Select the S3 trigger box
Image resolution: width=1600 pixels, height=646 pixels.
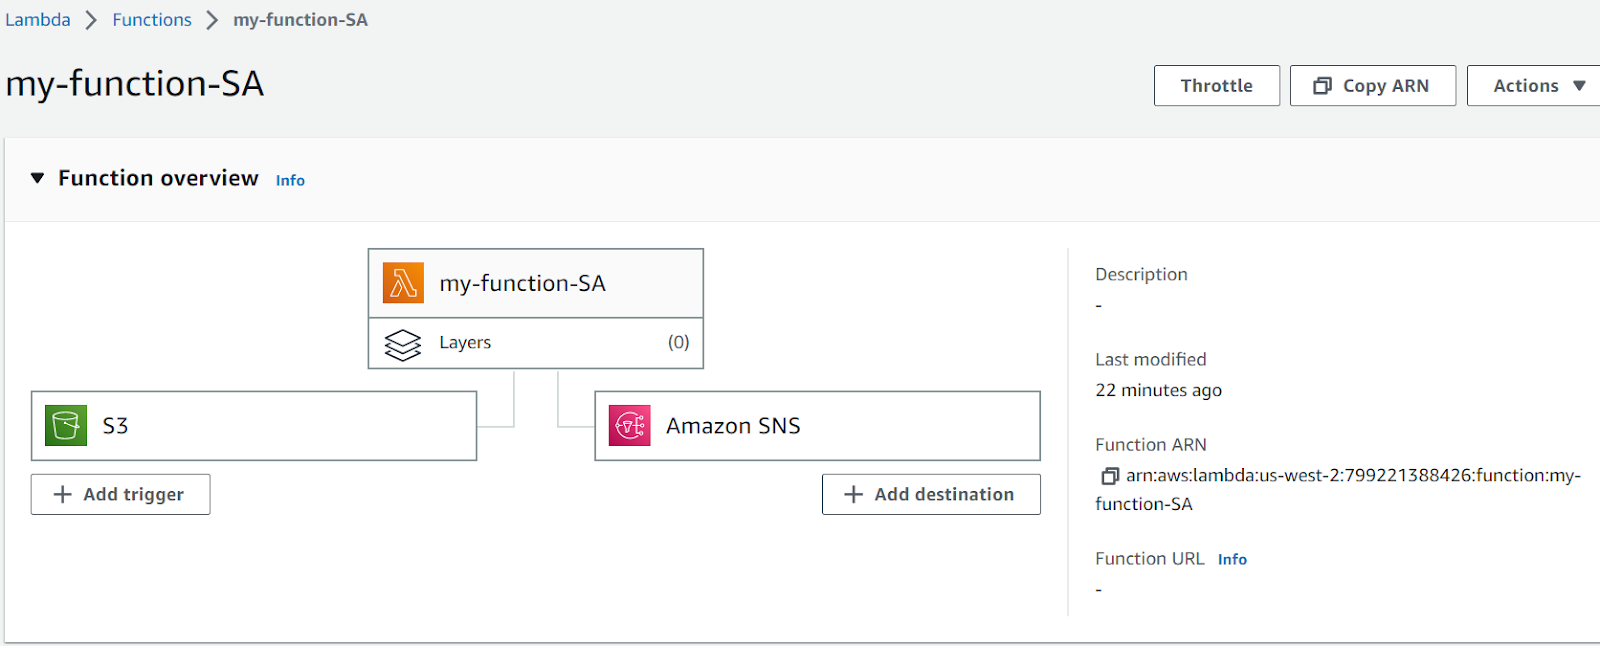254,426
